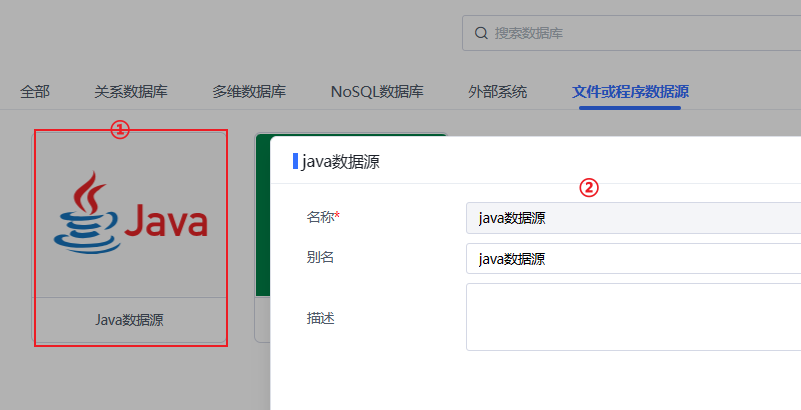The height and width of the screenshot is (410, 801).
Task: Open the 外部系统 tab
Action: coord(498,92)
